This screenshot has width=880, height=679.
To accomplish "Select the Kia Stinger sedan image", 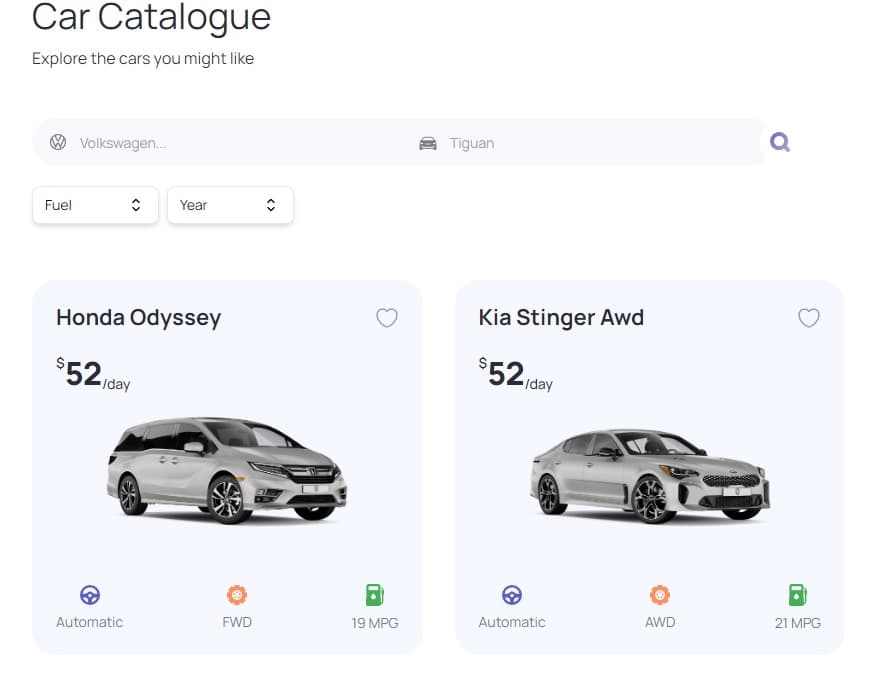I will (x=650, y=476).
